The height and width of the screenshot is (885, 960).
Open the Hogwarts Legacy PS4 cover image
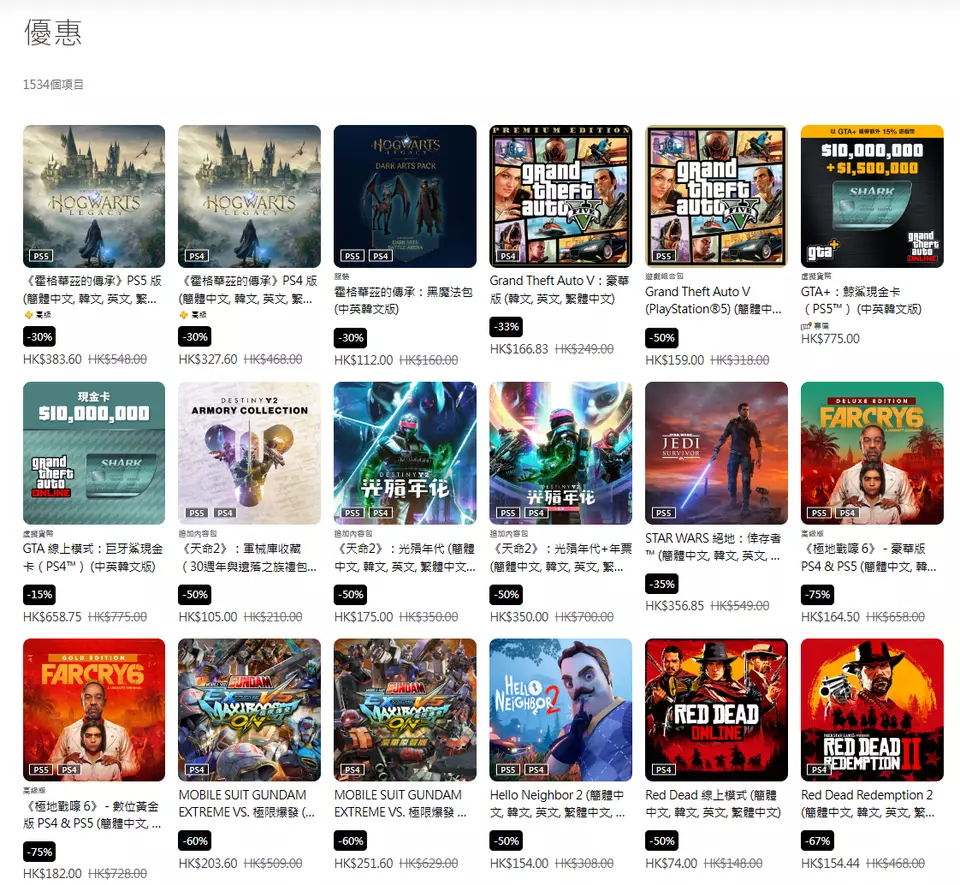point(249,196)
